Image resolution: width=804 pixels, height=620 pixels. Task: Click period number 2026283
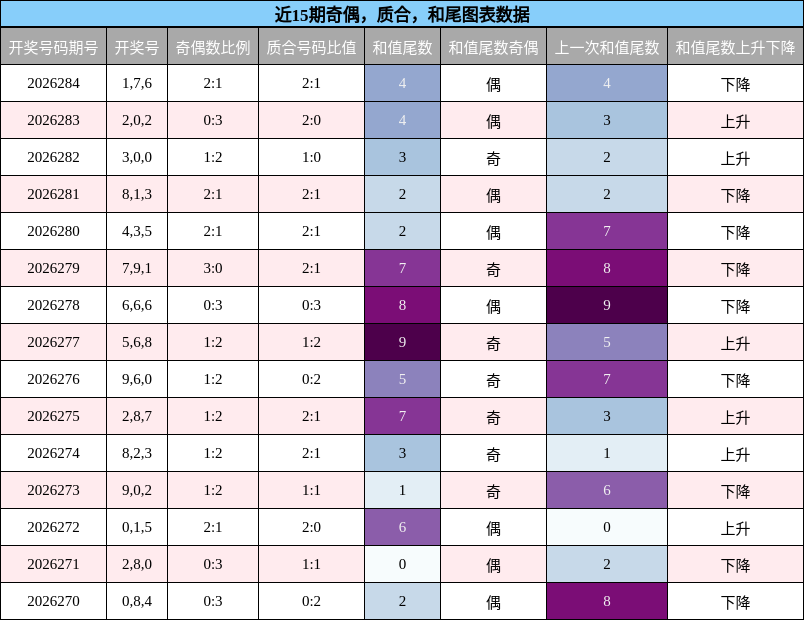point(53,120)
